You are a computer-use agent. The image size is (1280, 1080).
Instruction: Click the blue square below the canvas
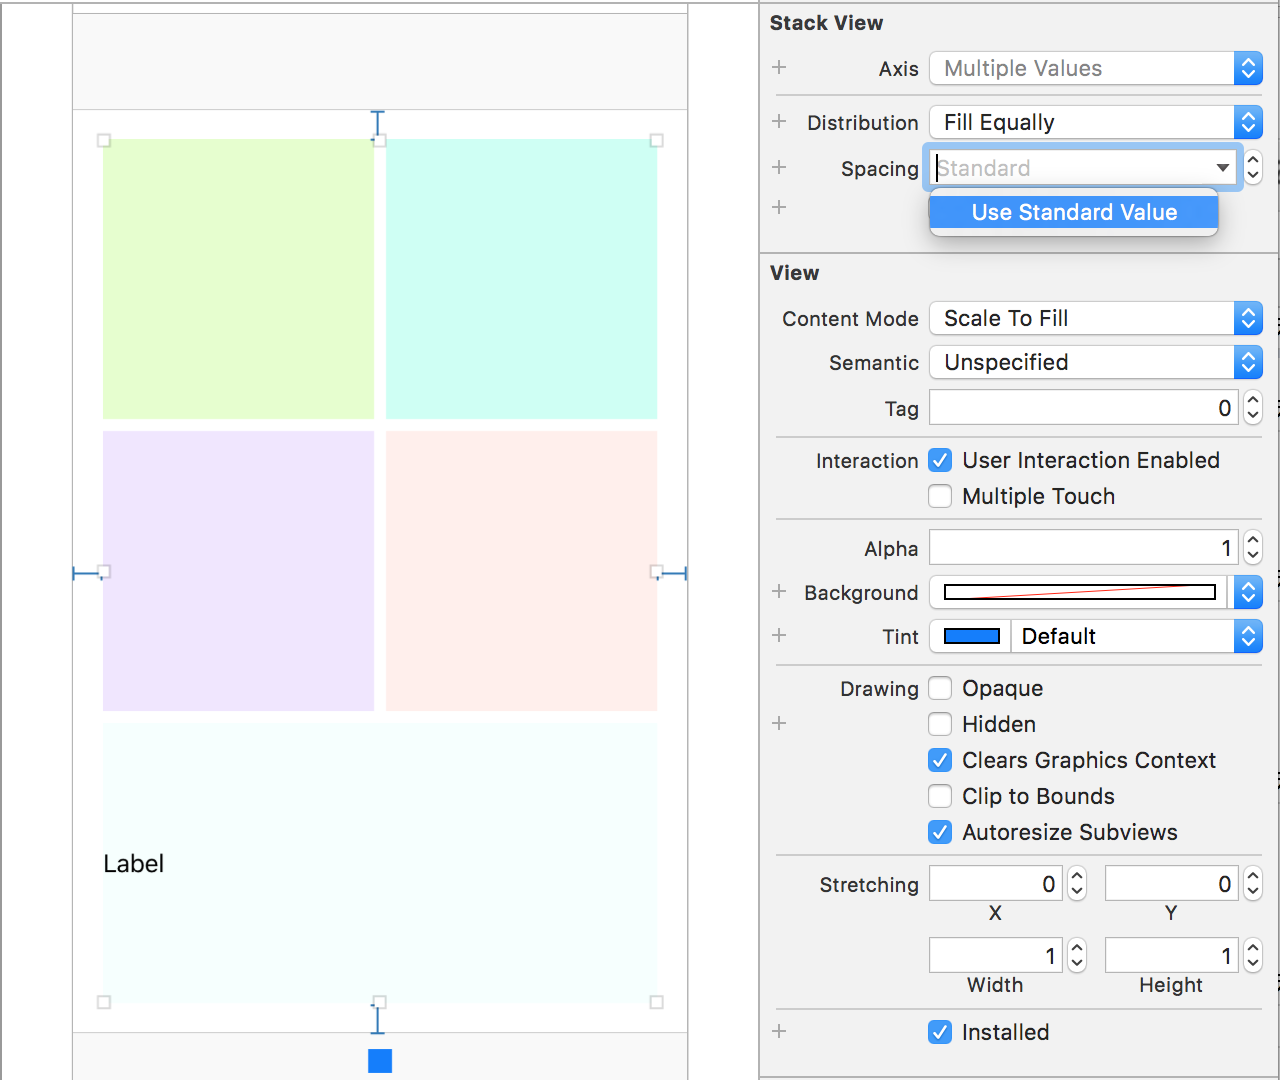coord(380,1061)
